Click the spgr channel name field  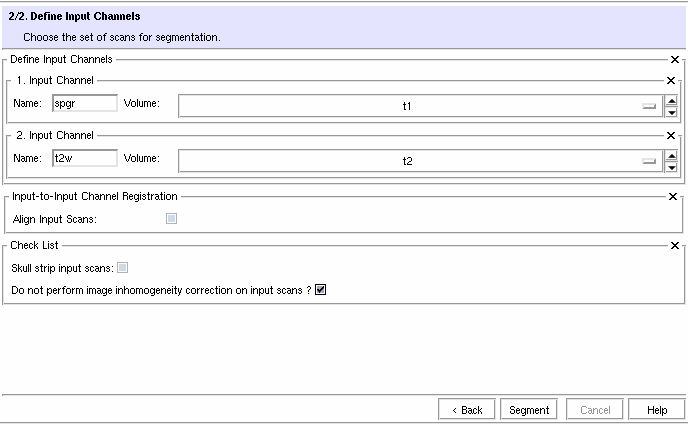[x=84, y=103]
